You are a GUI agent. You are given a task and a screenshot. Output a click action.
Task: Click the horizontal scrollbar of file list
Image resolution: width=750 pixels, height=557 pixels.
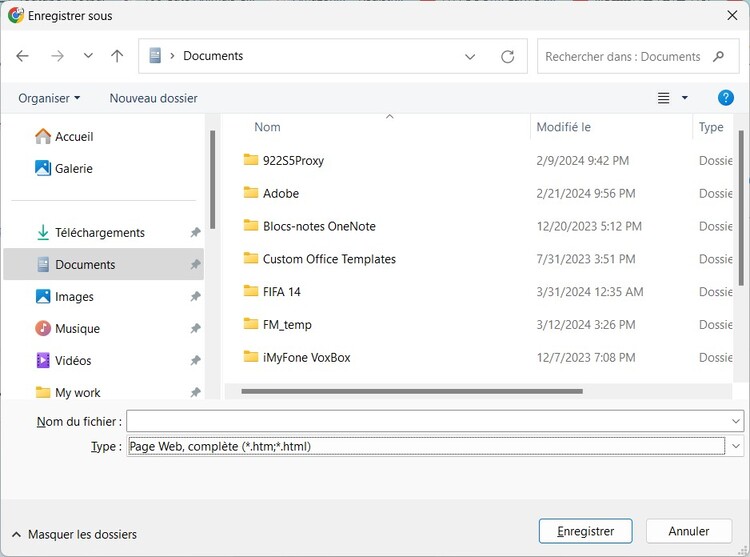click(412, 392)
